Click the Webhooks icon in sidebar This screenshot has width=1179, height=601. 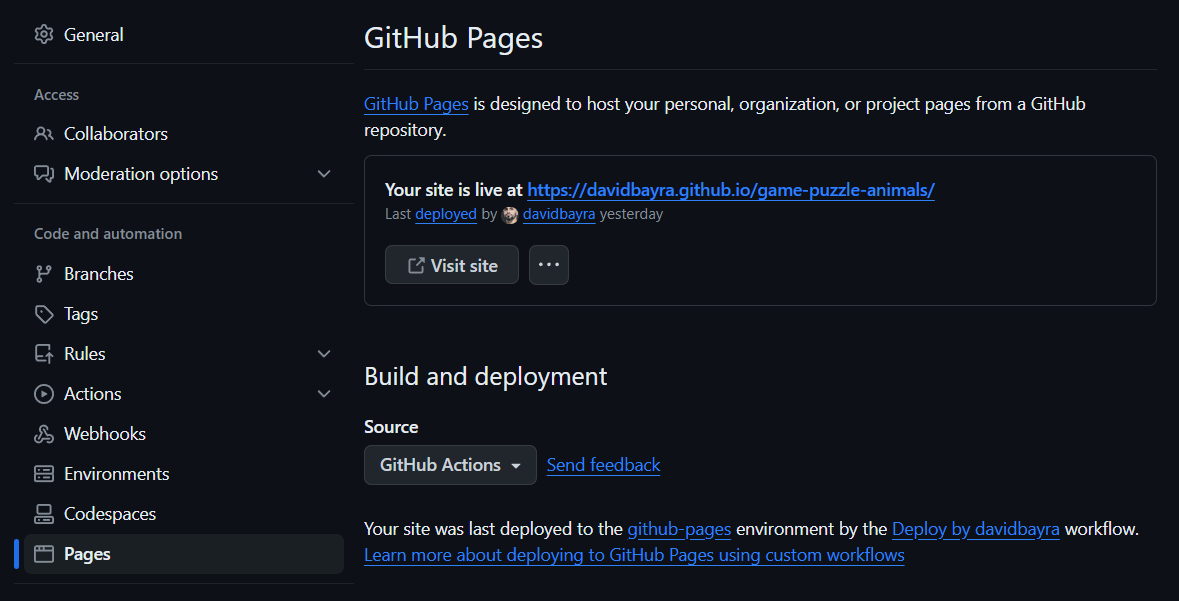44,434
